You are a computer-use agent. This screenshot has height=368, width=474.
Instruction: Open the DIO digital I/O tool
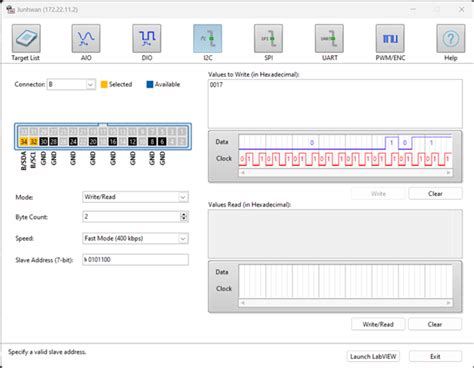click(x=147, y=39)
